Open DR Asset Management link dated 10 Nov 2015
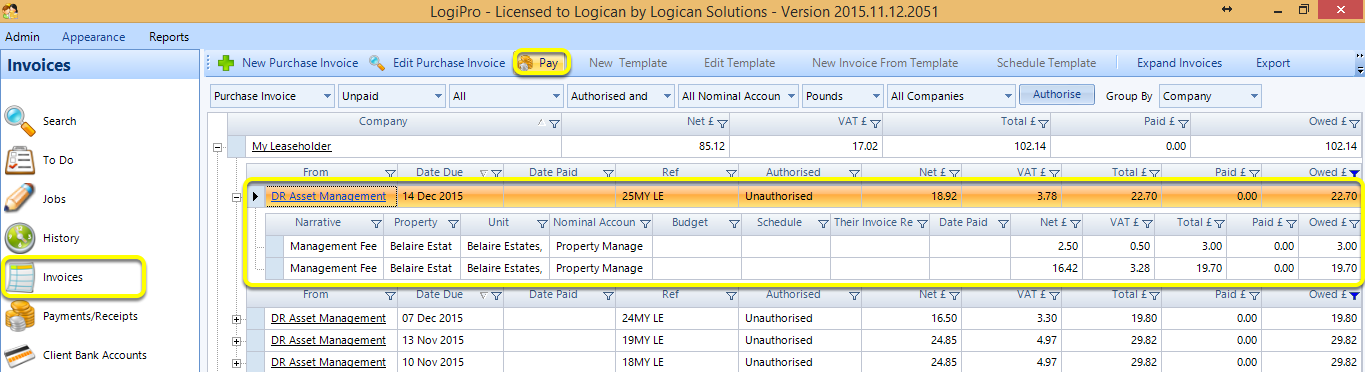The image size is (1365, 372). coord(328,362)
